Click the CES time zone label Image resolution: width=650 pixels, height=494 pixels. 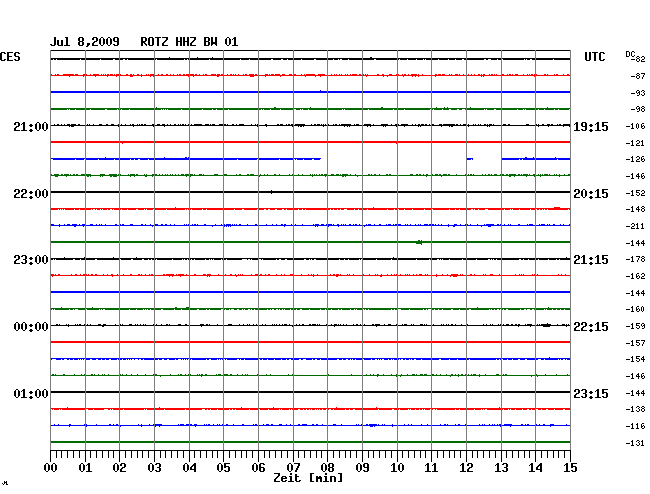pos(10,57)
